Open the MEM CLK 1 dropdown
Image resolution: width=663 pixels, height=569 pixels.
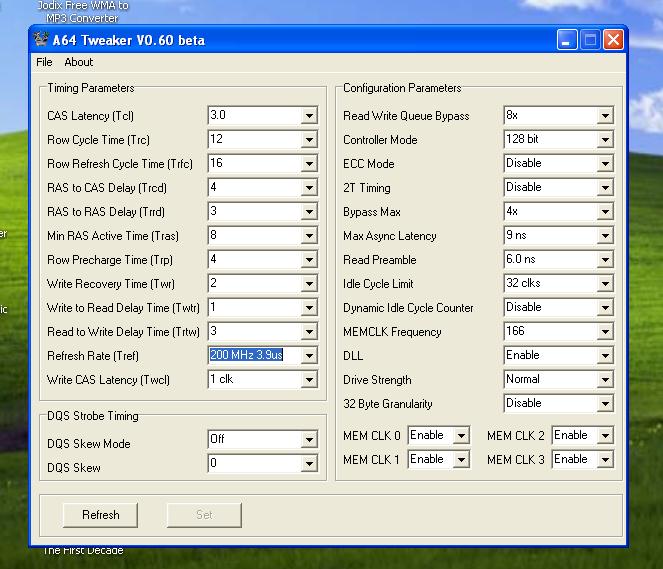pyautogui.click(x=461, y=460)
